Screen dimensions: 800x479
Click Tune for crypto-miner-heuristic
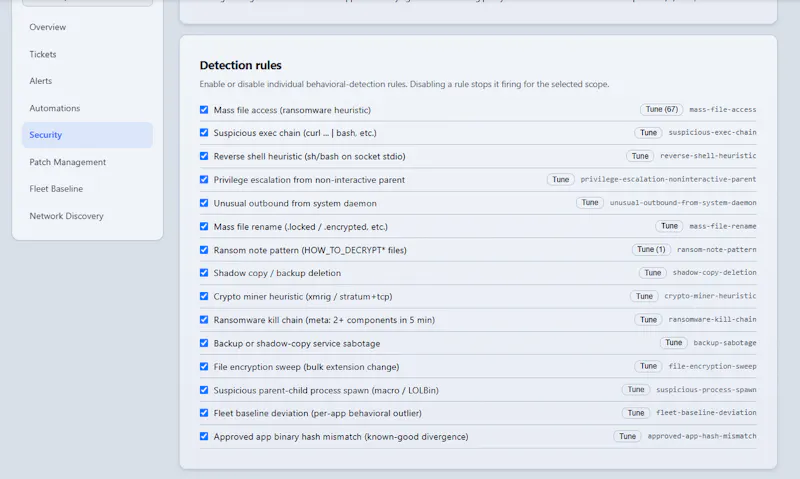pyautogui.click(x=644, y=296)
